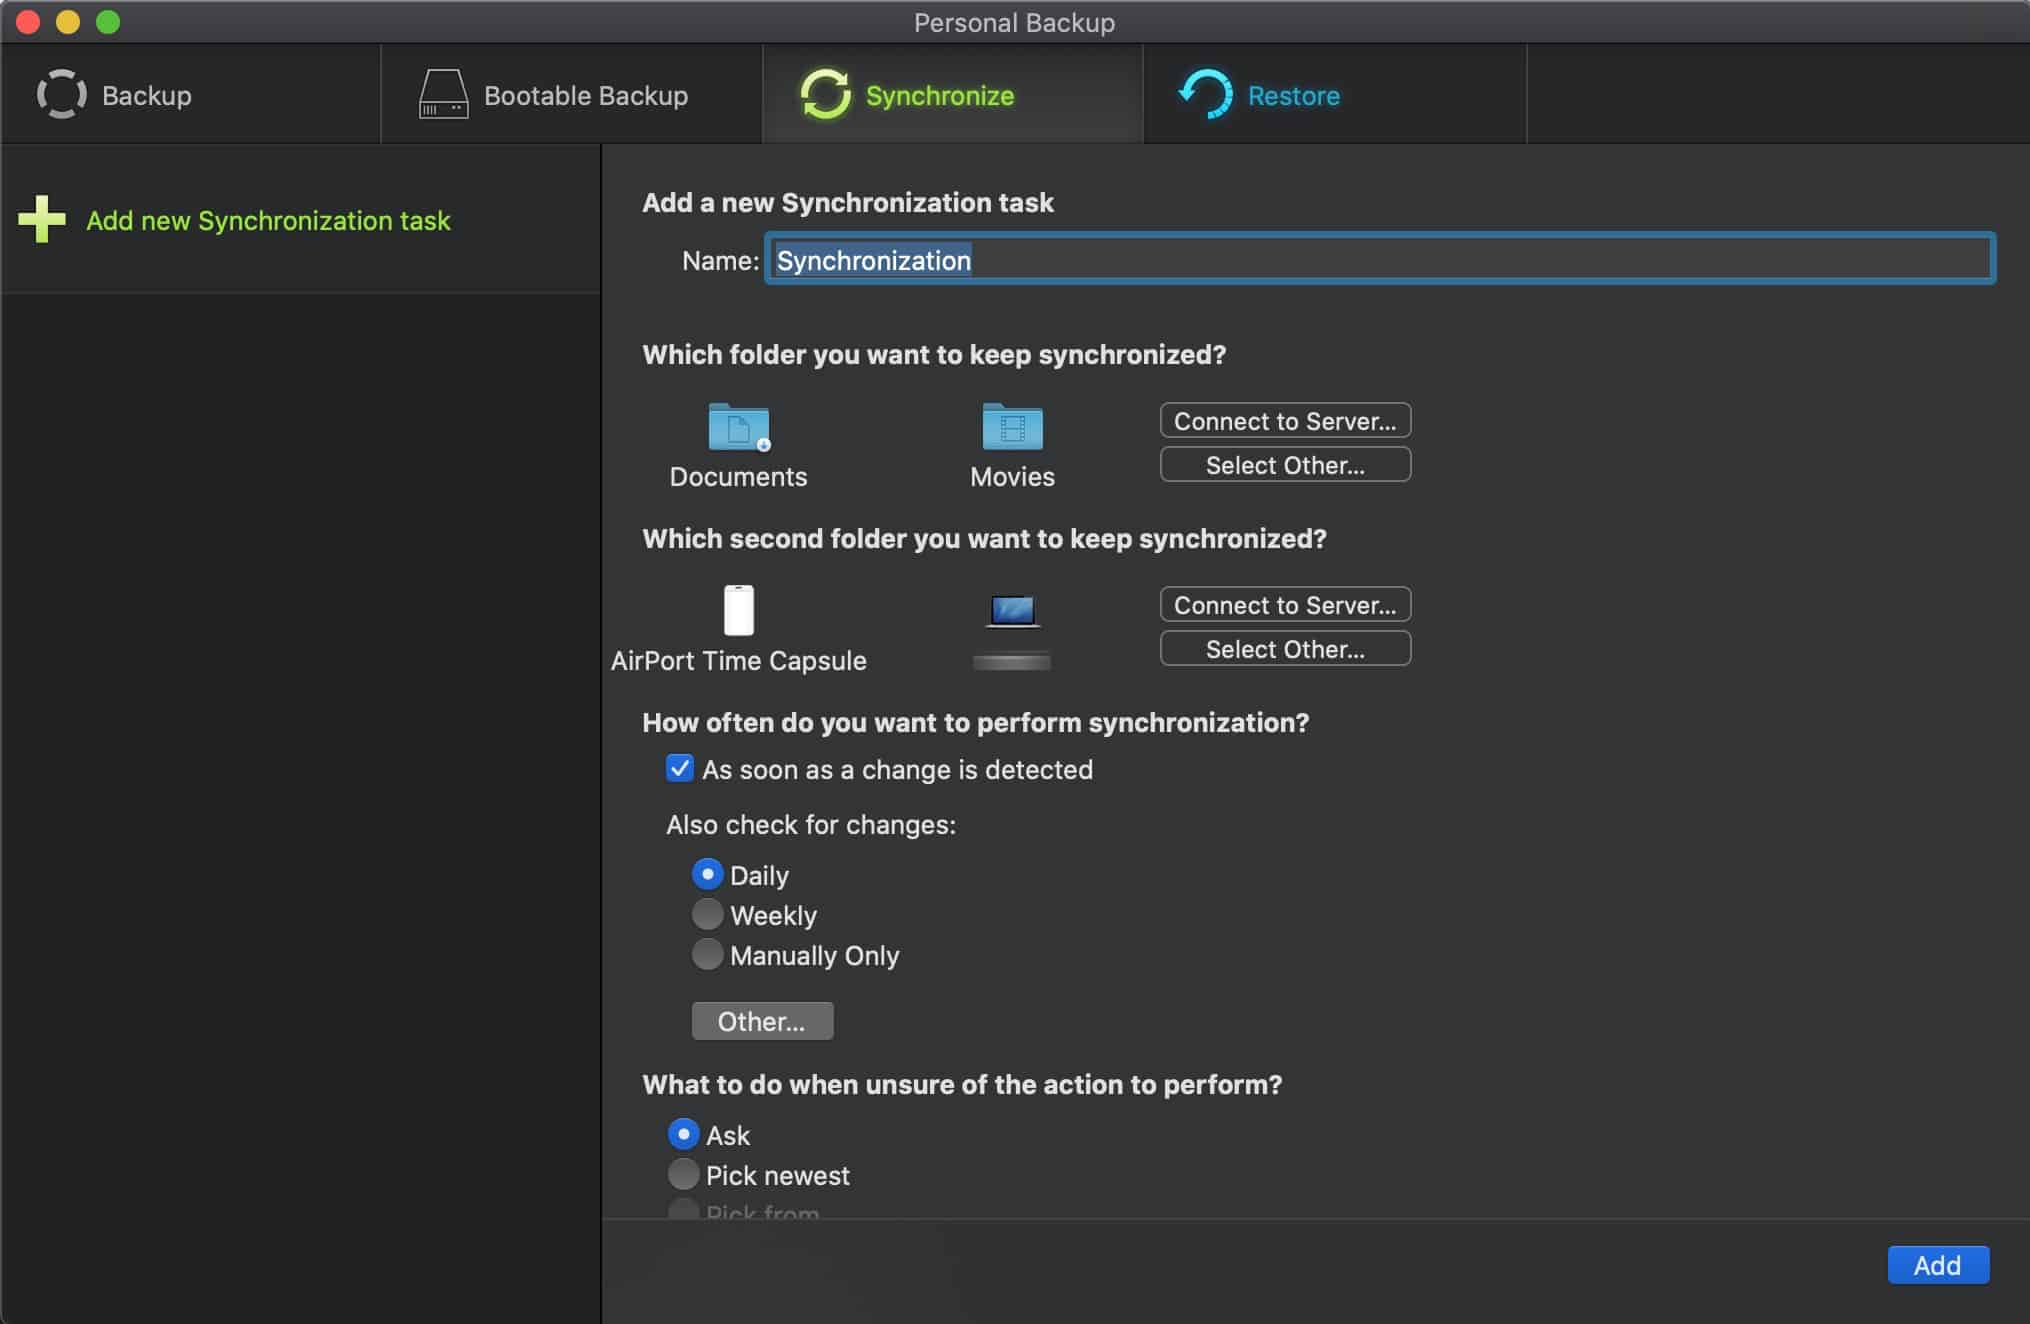The image size is (2030, 1324).
Task: Click second folder Select Other button
Action: [1285, 648]
